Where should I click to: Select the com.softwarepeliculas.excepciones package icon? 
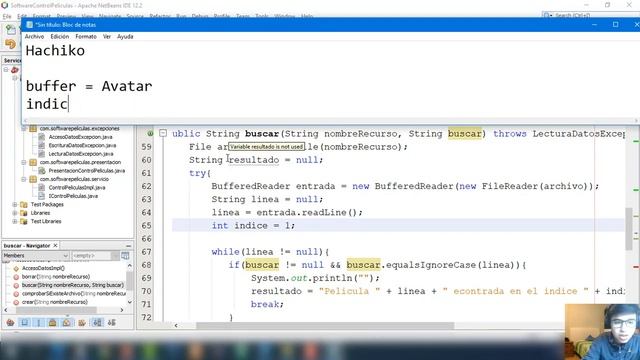tap(33, 129)
